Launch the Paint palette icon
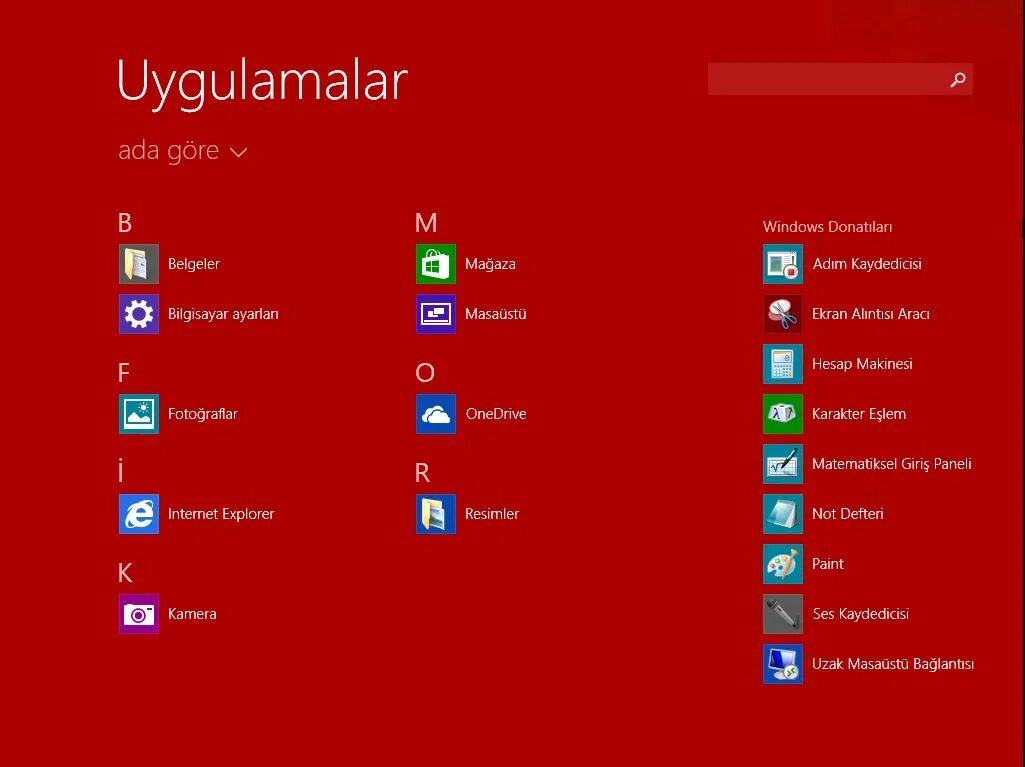 point(782,564)
